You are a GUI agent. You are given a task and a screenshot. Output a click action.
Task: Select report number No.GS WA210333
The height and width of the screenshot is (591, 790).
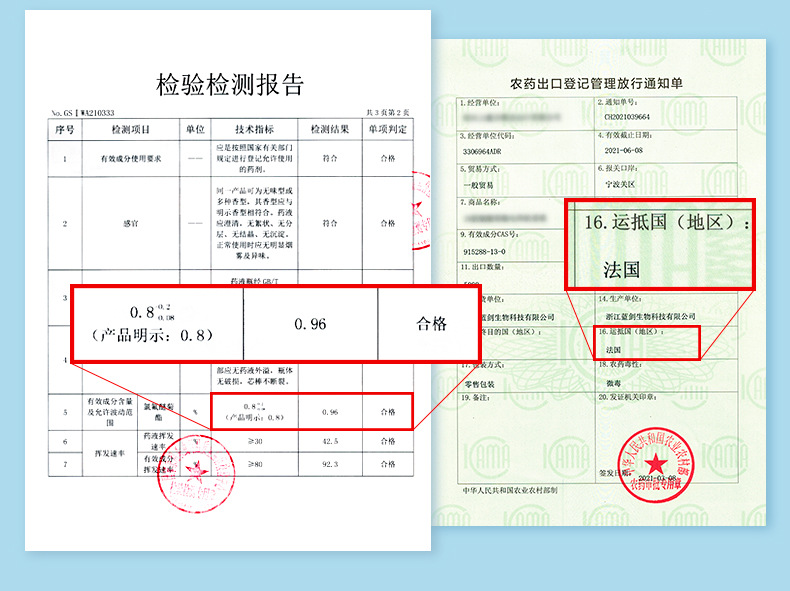[83, 113]
